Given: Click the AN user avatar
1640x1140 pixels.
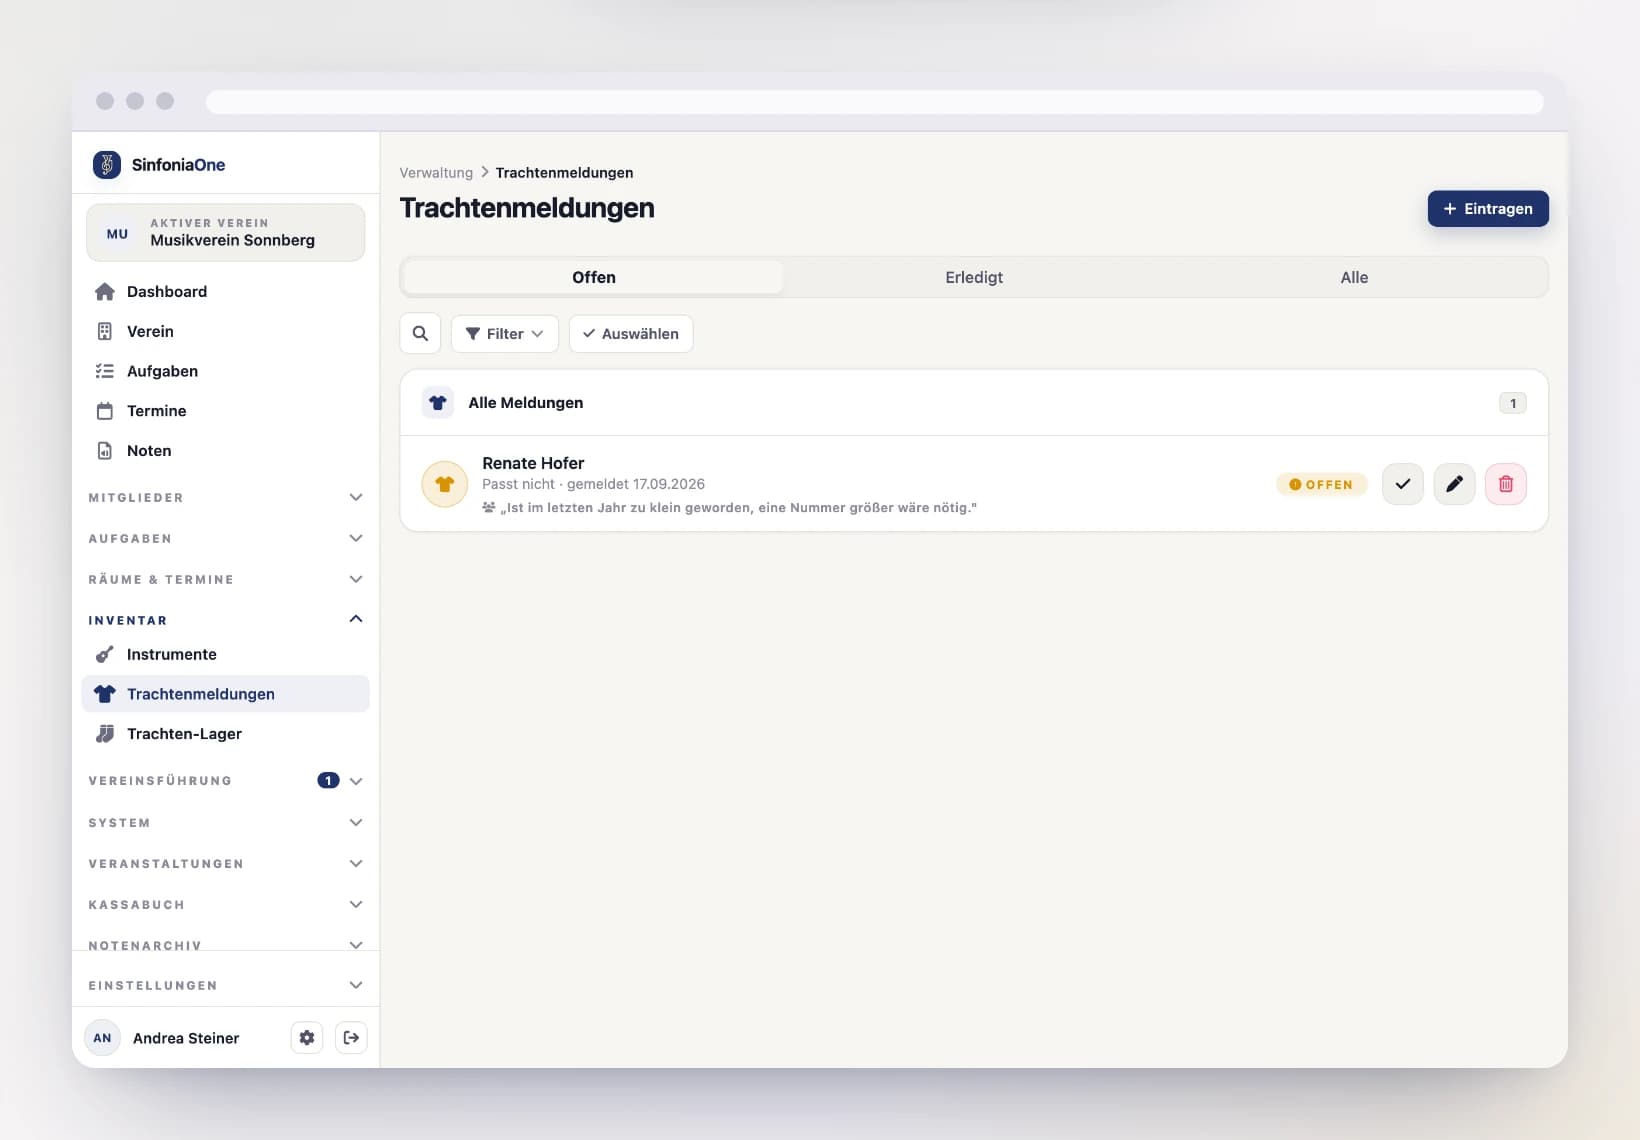Looking at the screenshot, I should (102, 1038).
